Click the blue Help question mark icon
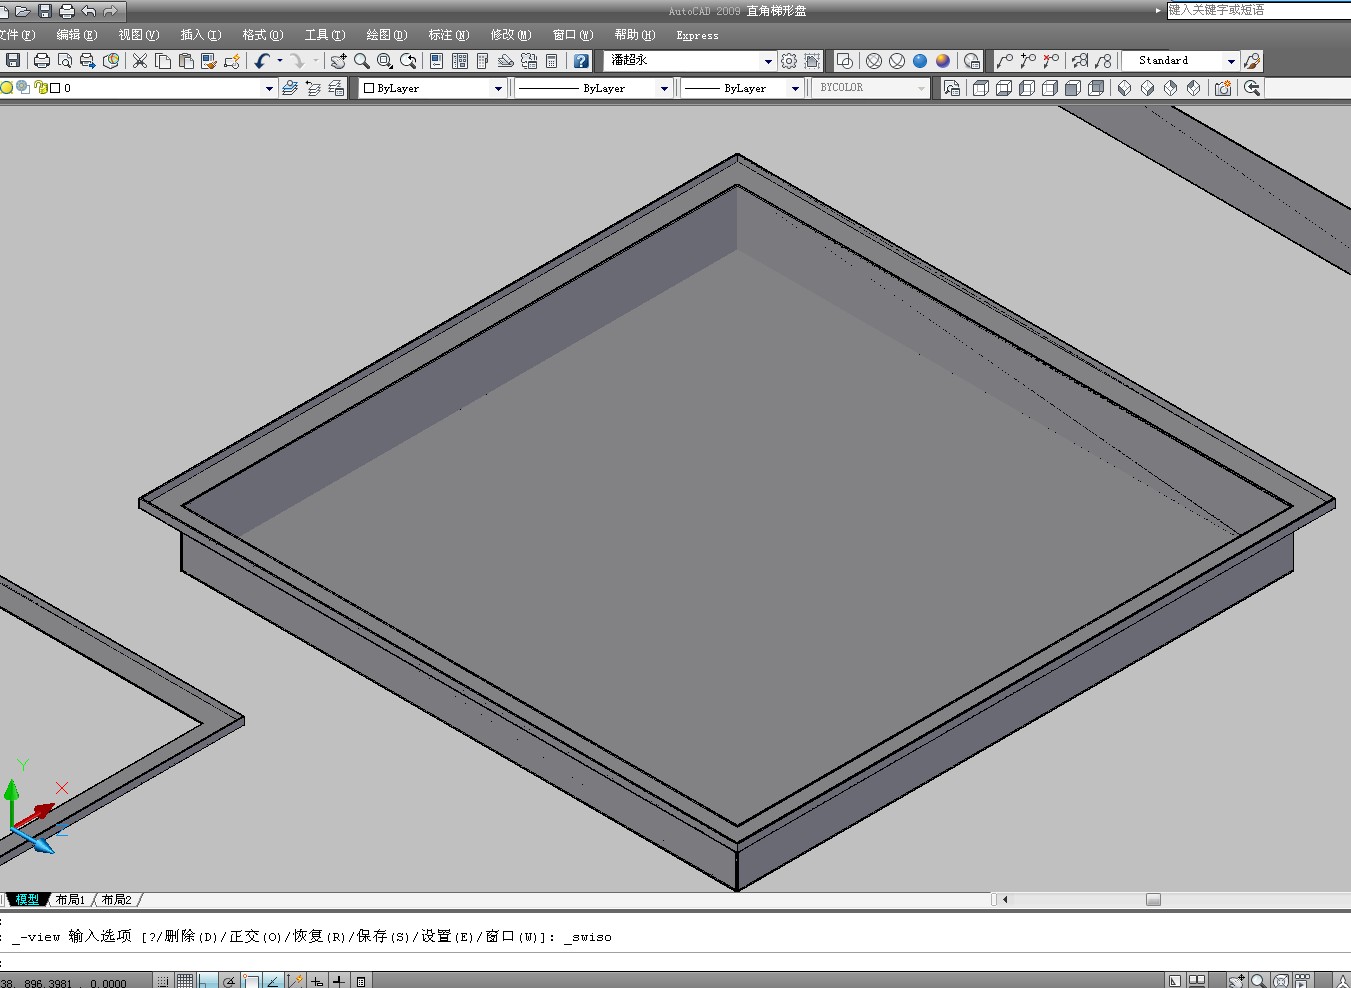1351x988 pixels. [581, 61]
